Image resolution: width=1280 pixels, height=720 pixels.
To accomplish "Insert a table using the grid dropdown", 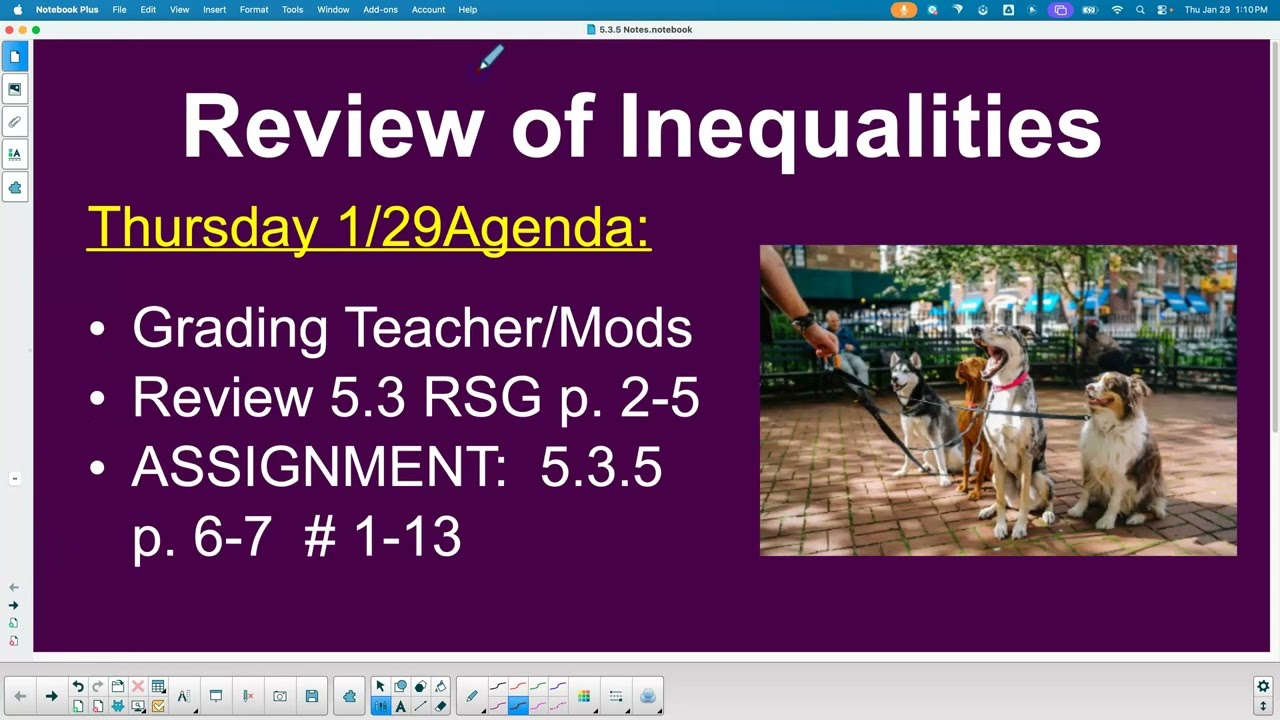I will click(x=158, y=686).
